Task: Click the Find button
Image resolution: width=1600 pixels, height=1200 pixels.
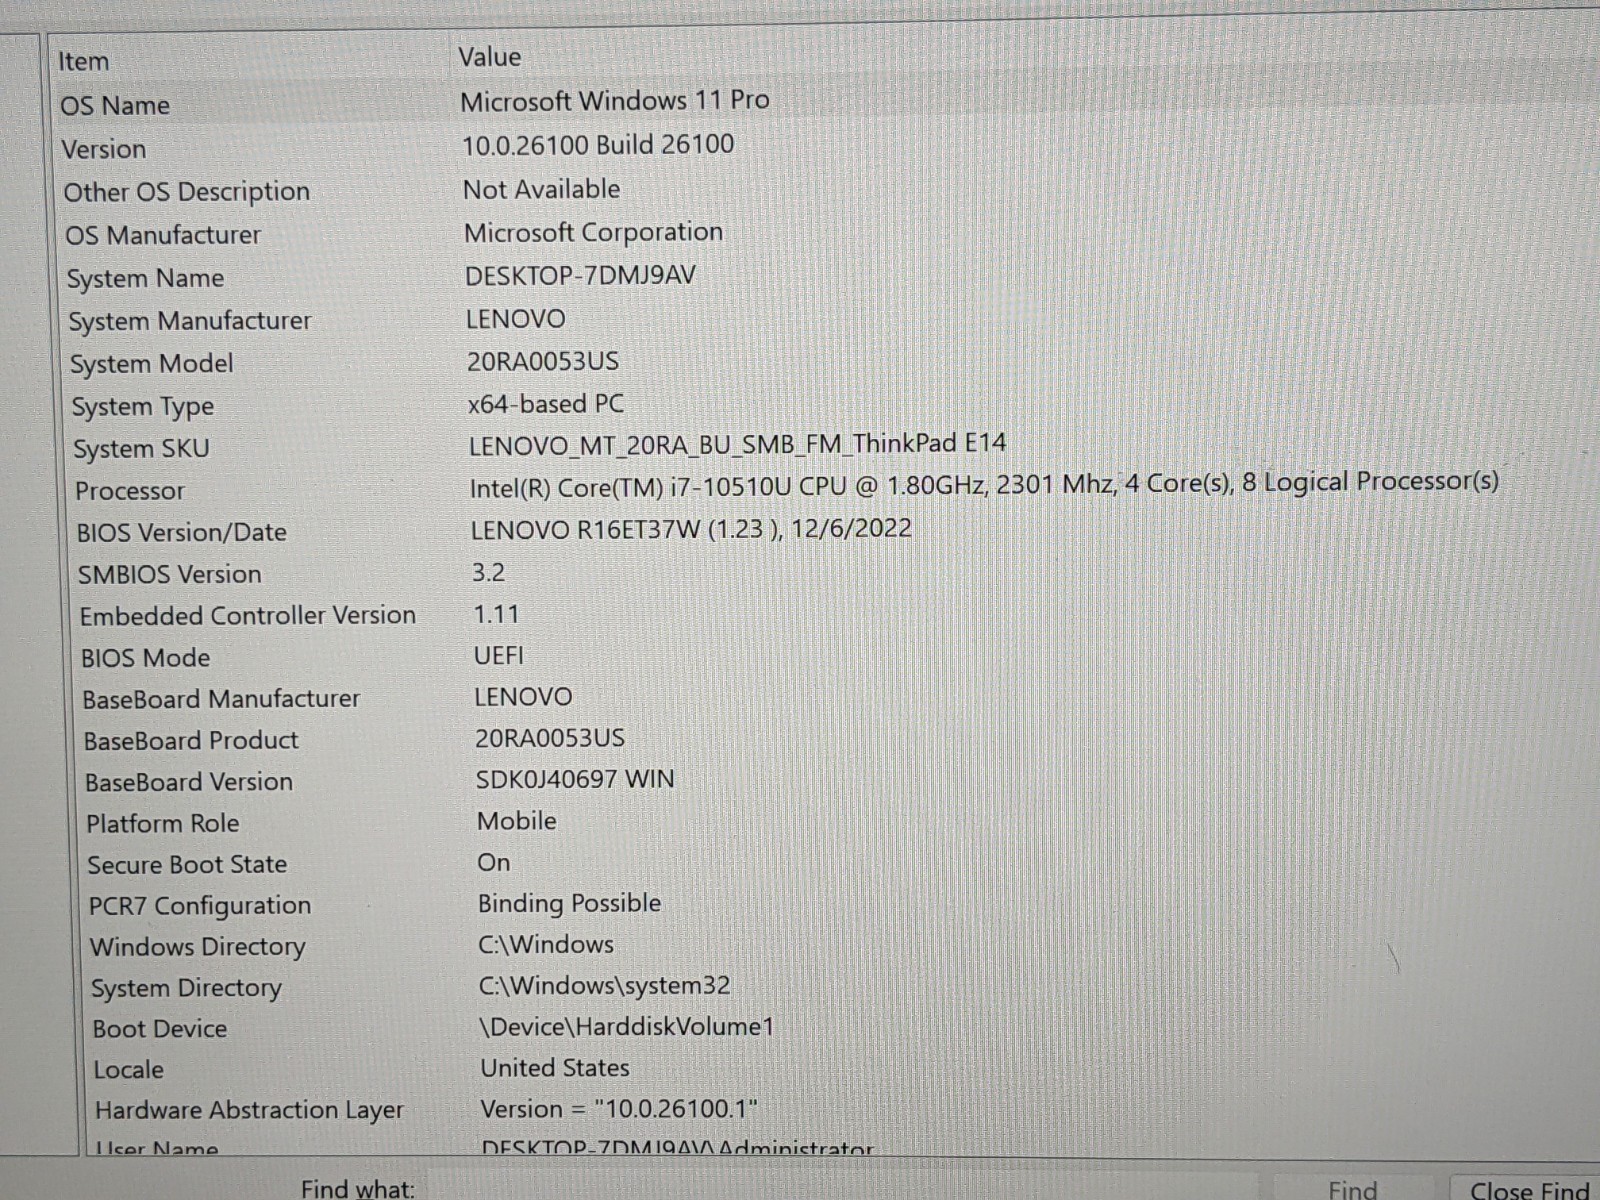Action: pos(1352,1188)
